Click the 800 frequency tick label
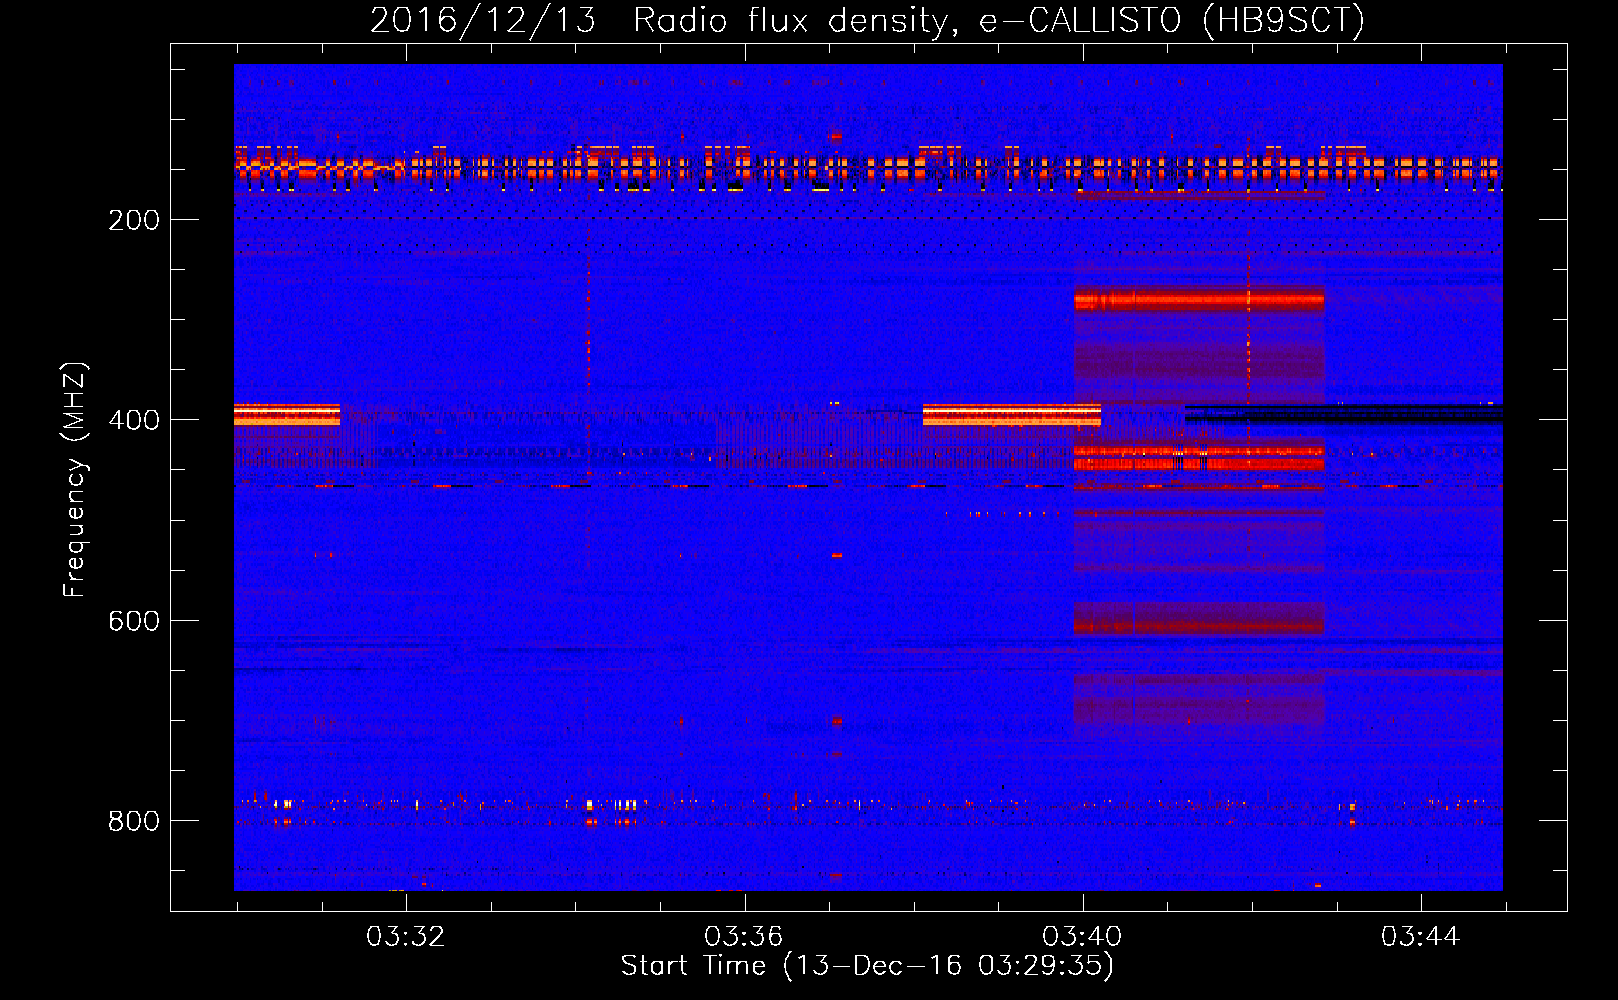This screenshot has width=1618, height=1000. click(x=134, y=821)
